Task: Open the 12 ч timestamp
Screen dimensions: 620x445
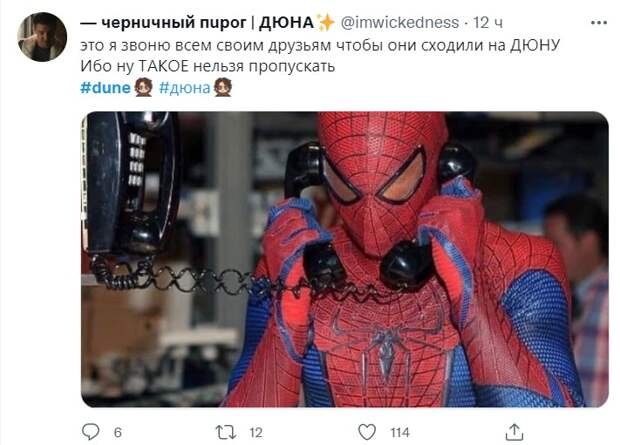Action: [x=488, y=23]
